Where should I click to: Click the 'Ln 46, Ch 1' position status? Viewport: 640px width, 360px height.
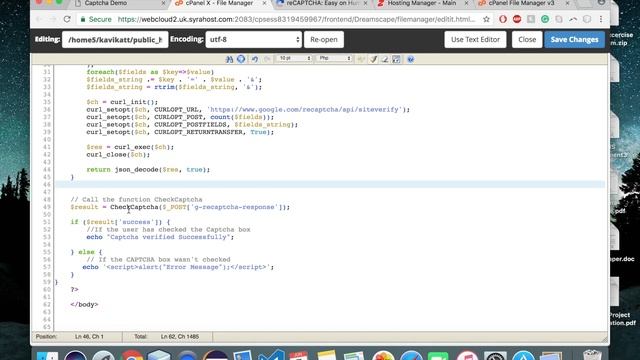point(89,336)
